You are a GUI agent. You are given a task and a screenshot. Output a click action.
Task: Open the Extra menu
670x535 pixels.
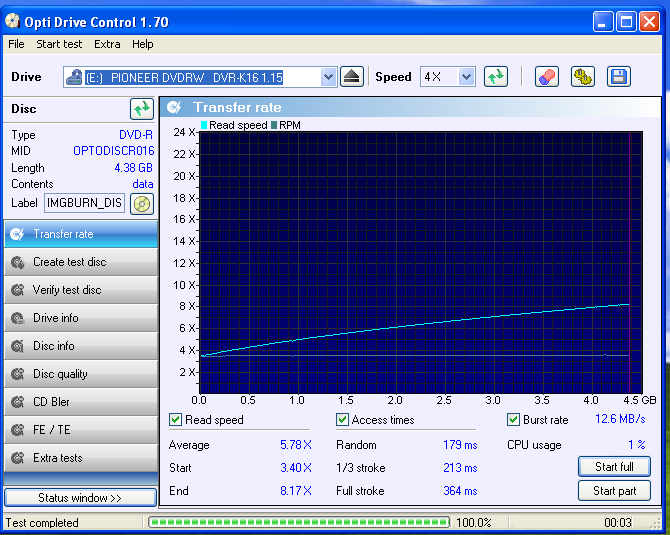[107, 44]
